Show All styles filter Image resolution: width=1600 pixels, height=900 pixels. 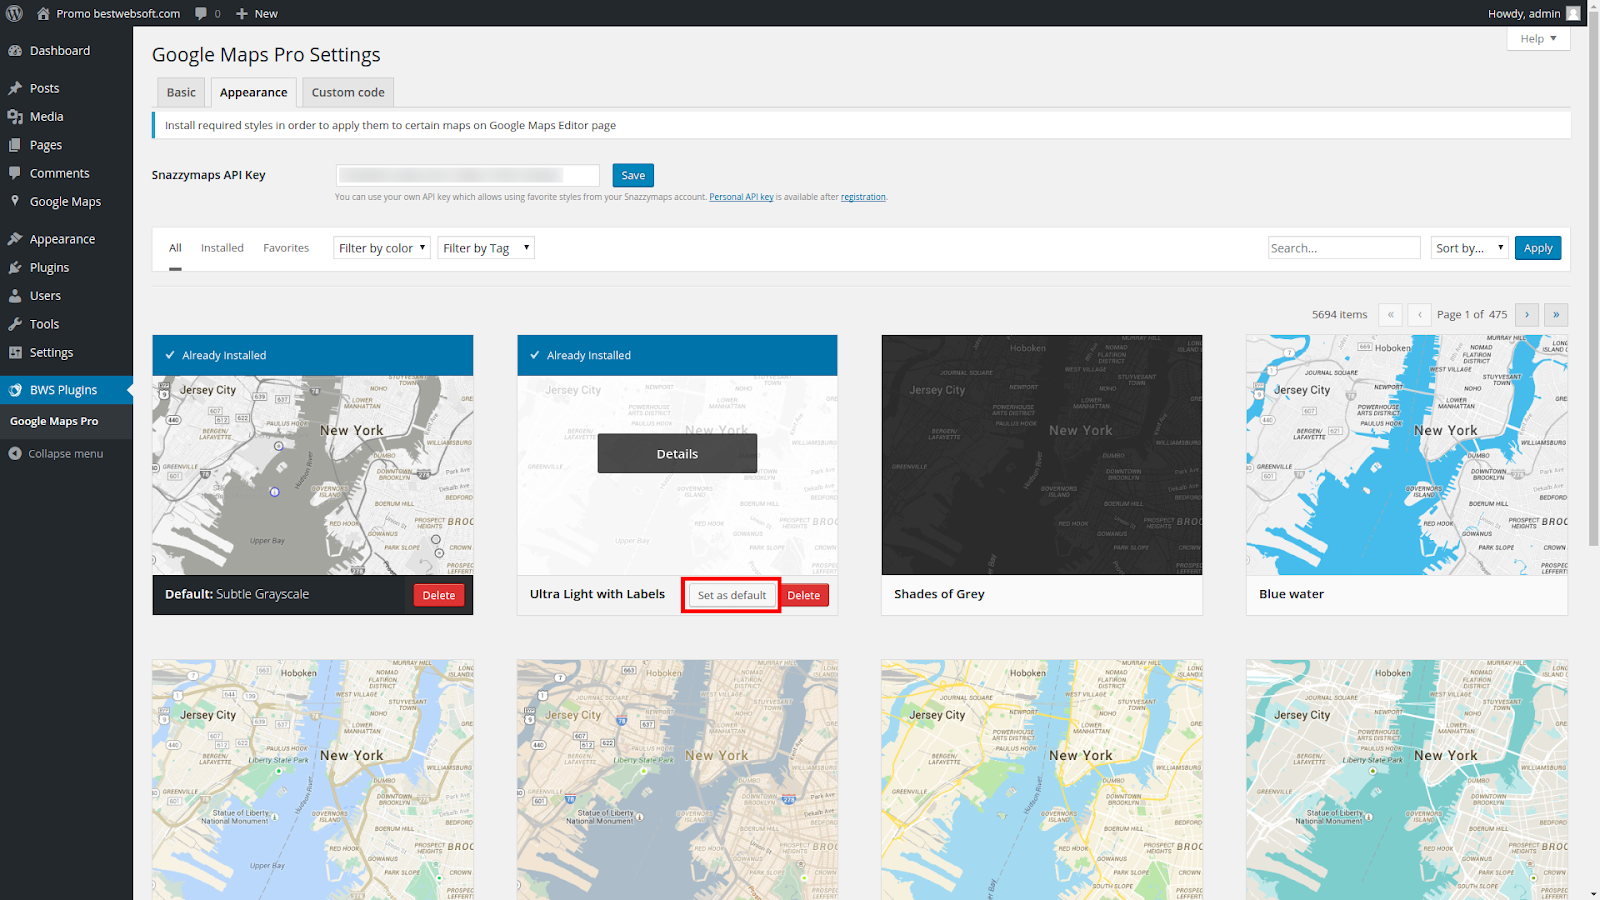175,248
